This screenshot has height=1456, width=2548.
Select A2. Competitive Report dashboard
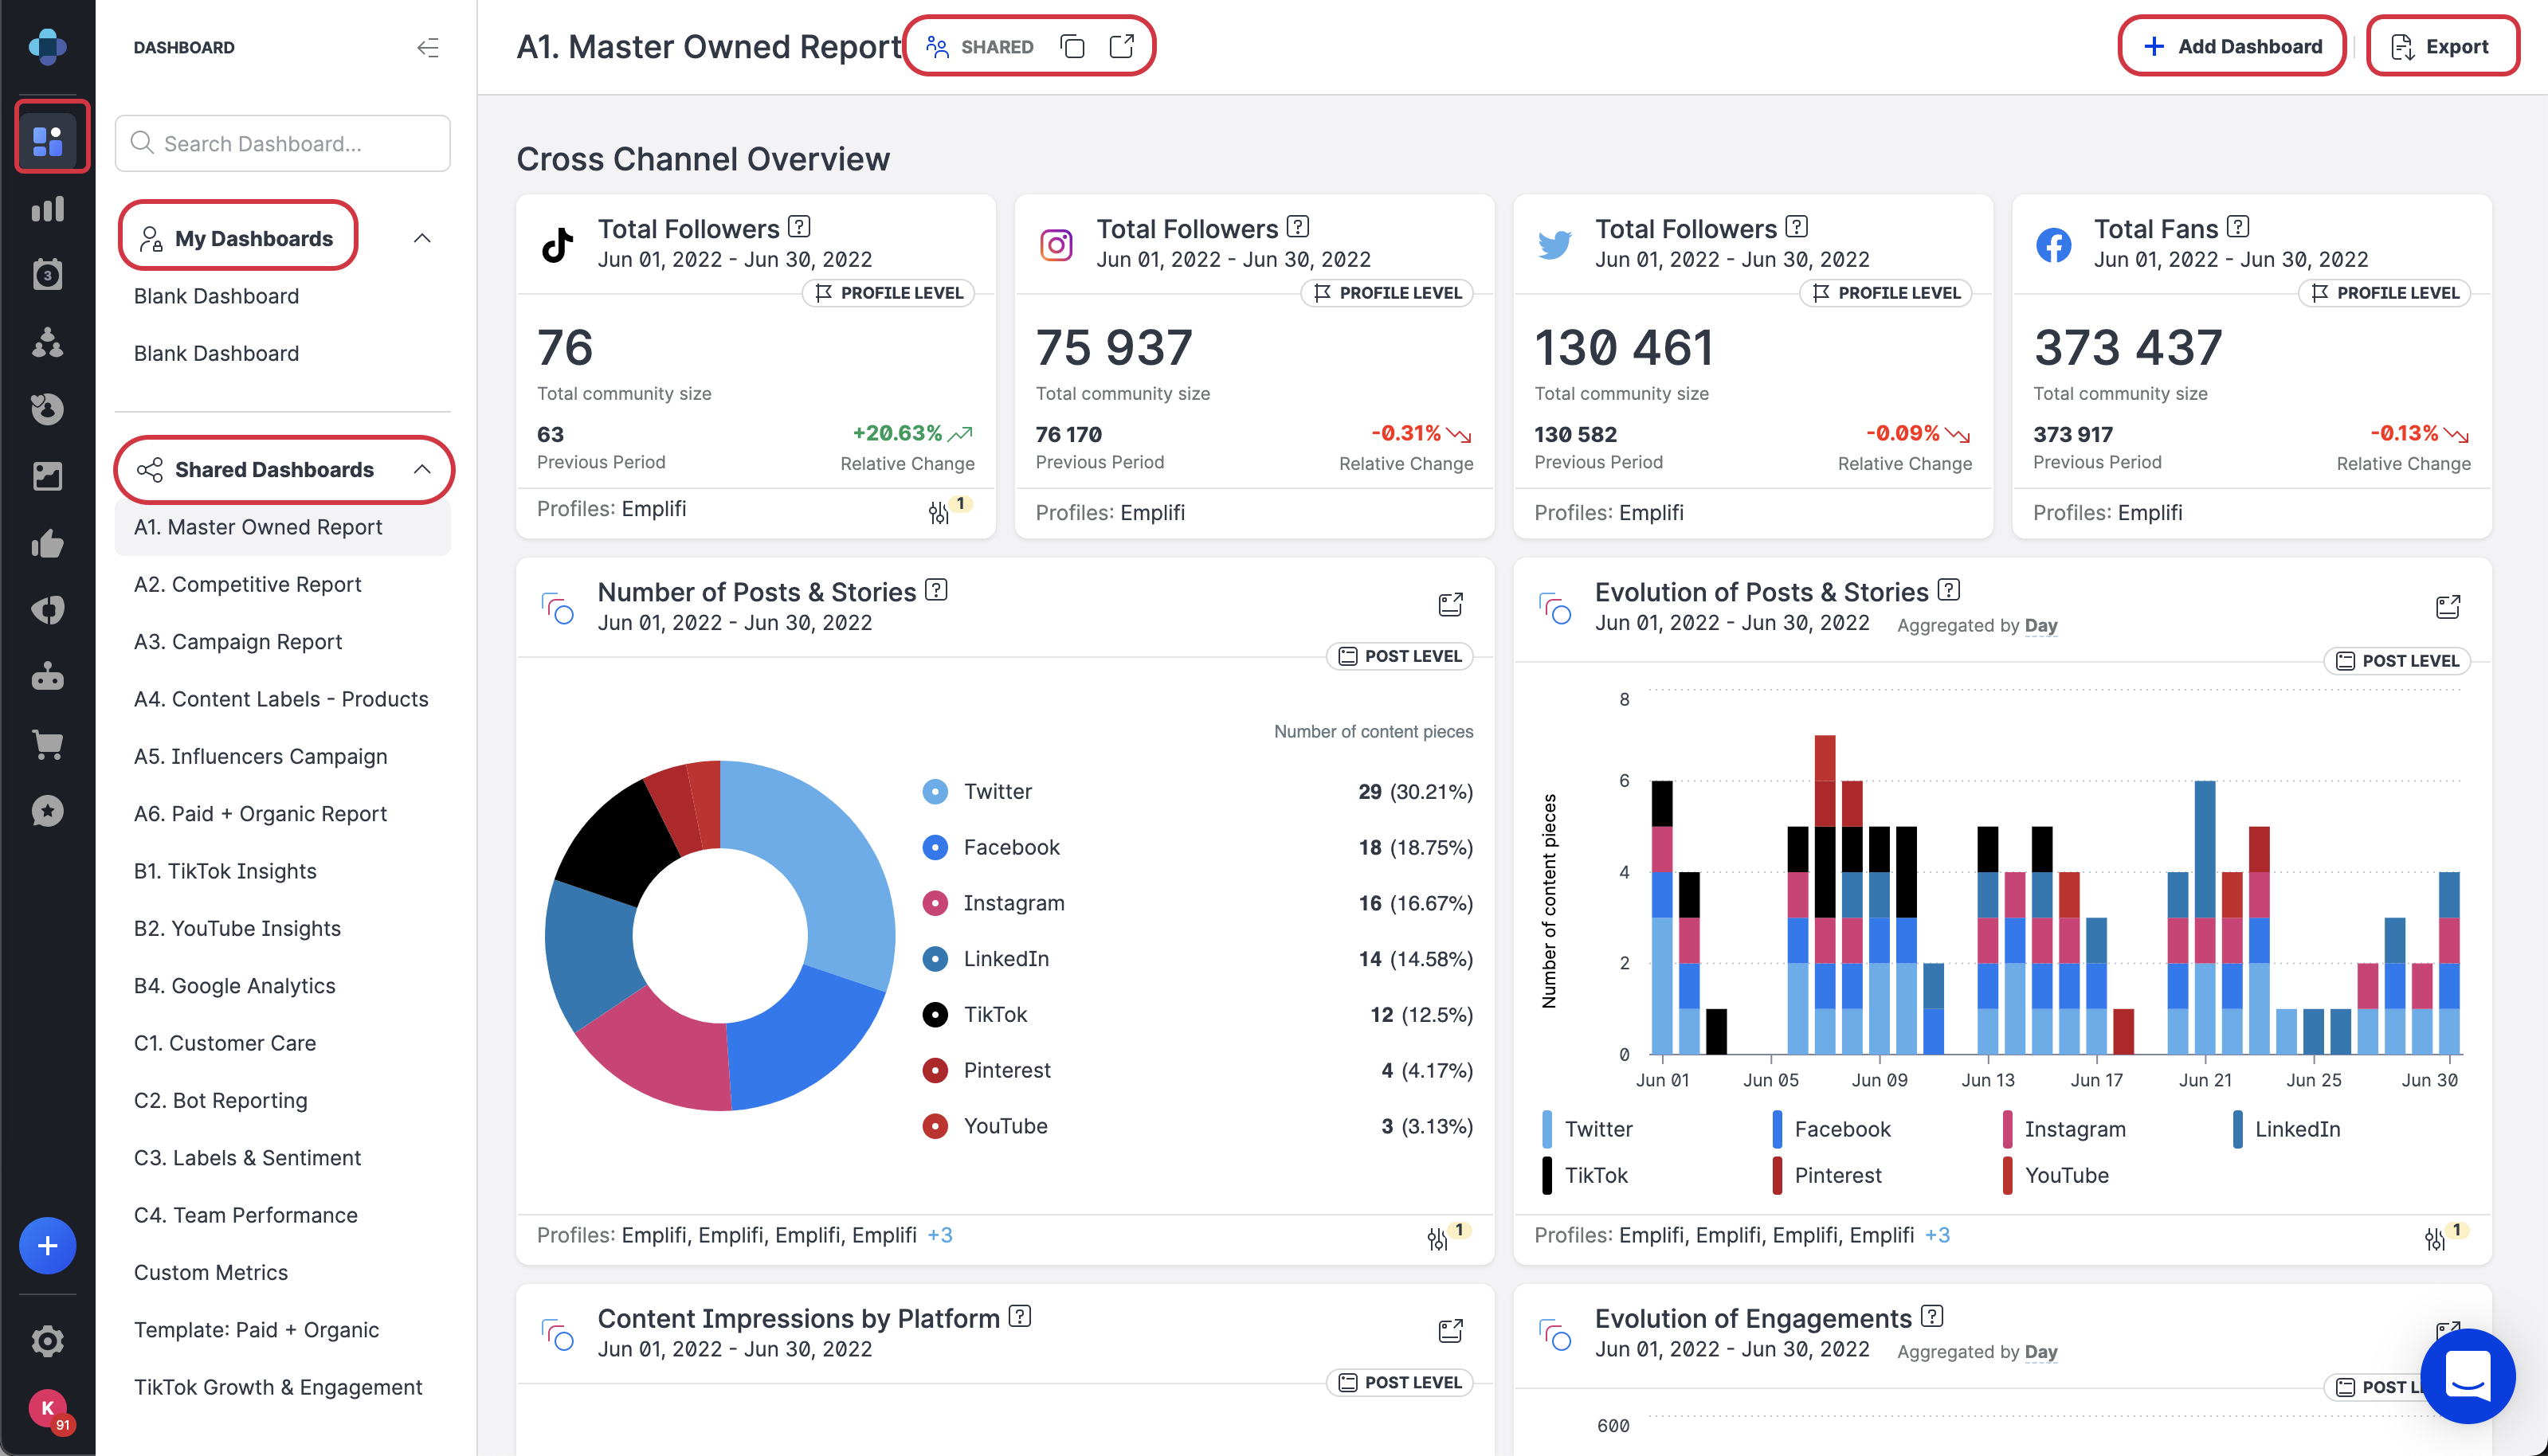247,583
